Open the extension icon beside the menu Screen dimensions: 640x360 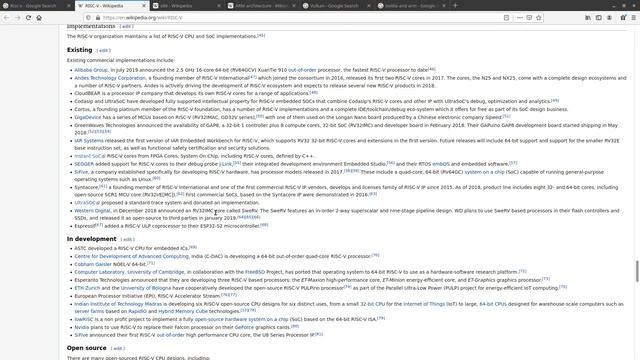[623, 18]
